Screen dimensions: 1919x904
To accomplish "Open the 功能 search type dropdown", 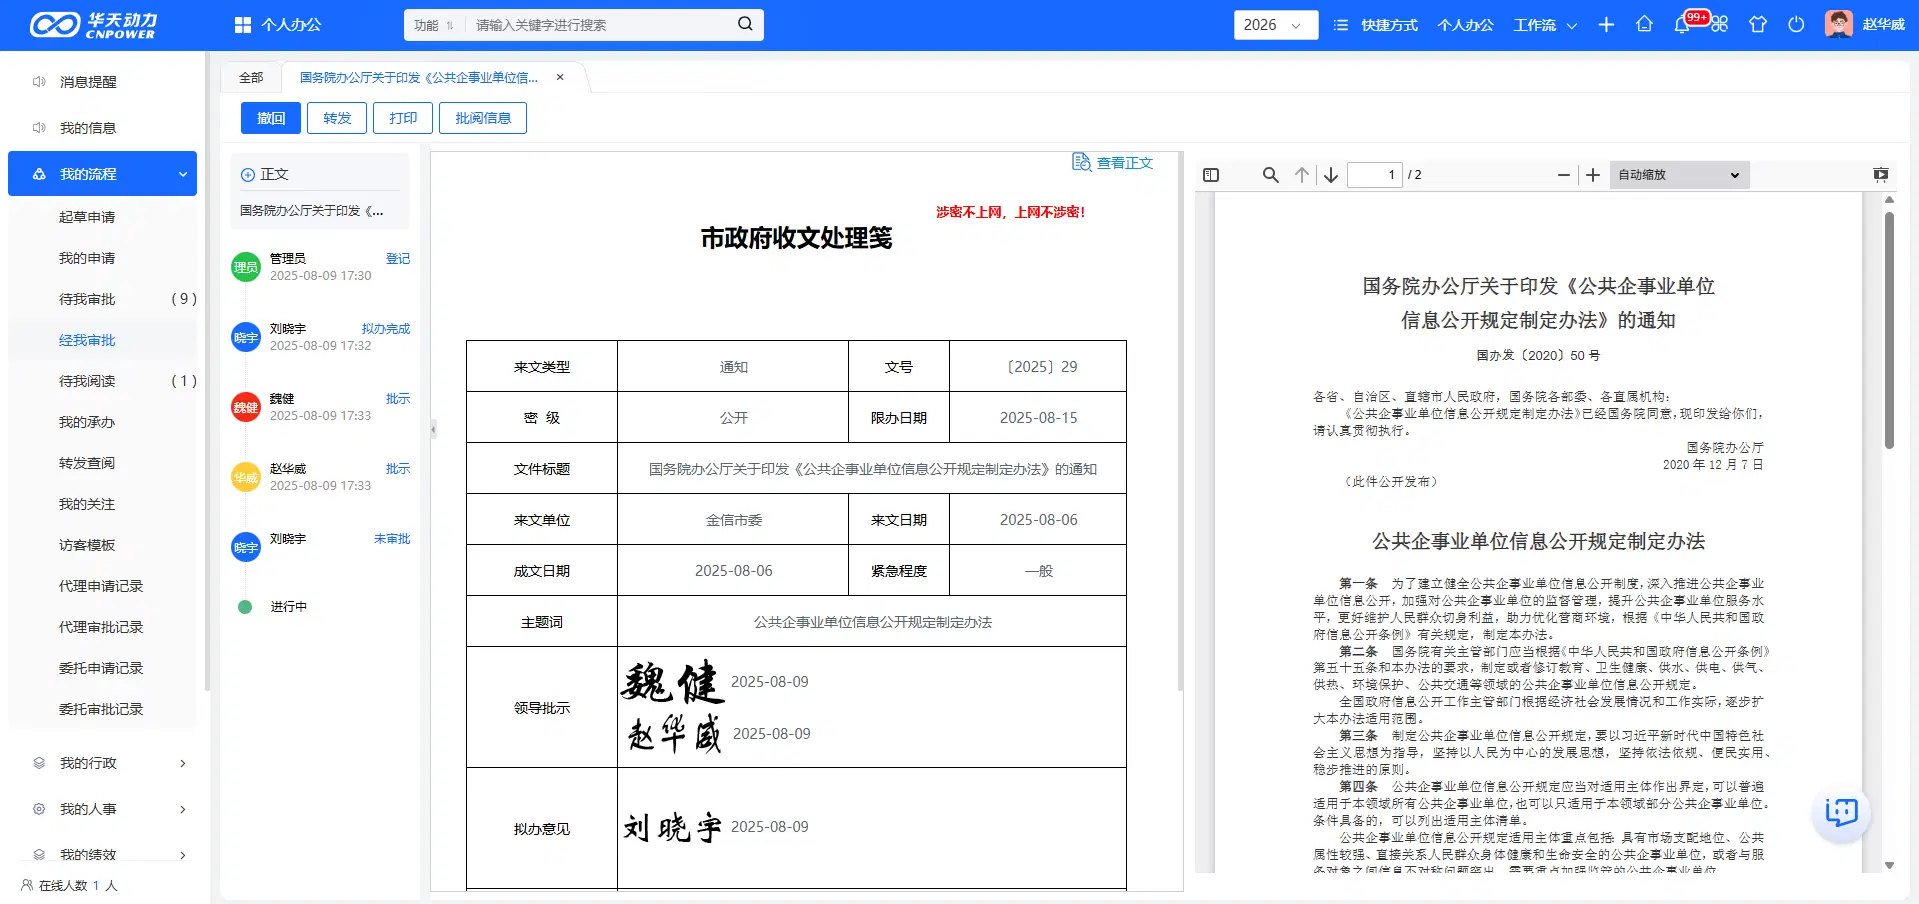I will tap(434, 25).
